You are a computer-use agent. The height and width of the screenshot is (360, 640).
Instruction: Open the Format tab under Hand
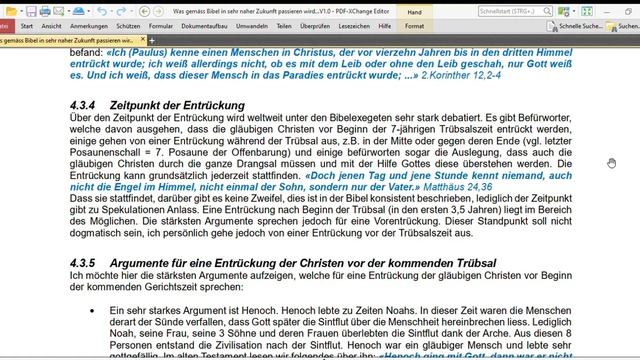pos(414,26)
